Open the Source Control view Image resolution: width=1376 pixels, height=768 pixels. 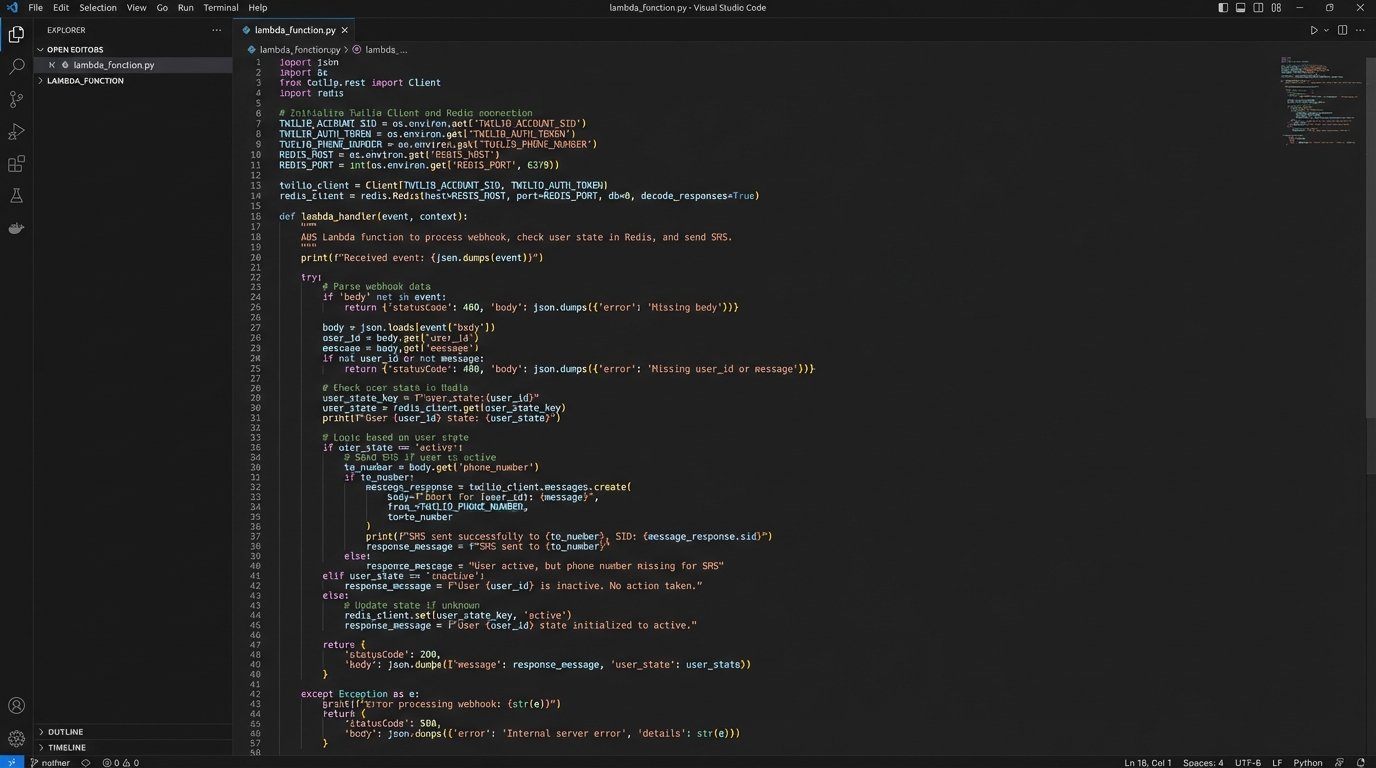pos(16,99)
